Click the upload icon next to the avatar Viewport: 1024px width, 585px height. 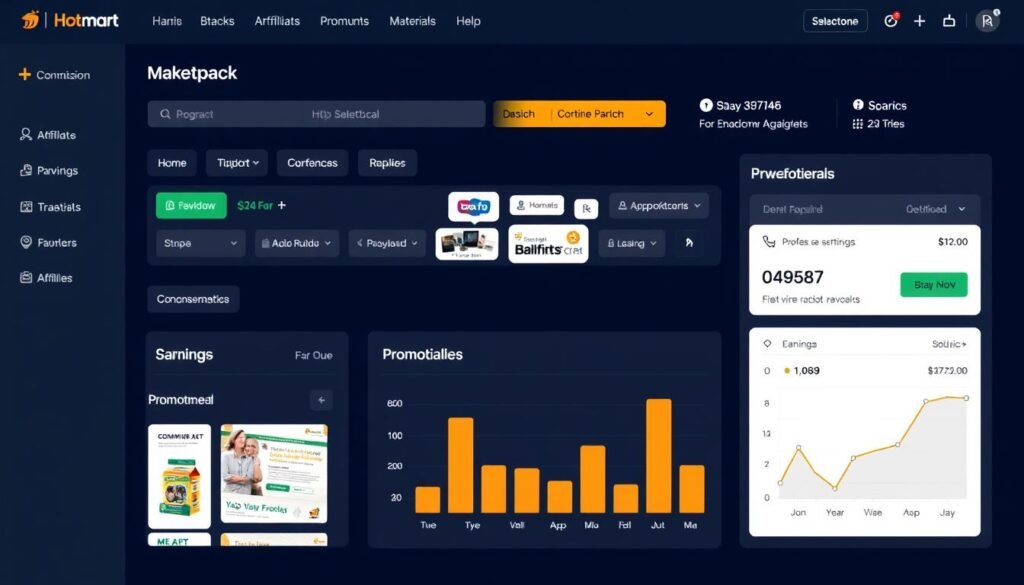(x=950, y=20)
